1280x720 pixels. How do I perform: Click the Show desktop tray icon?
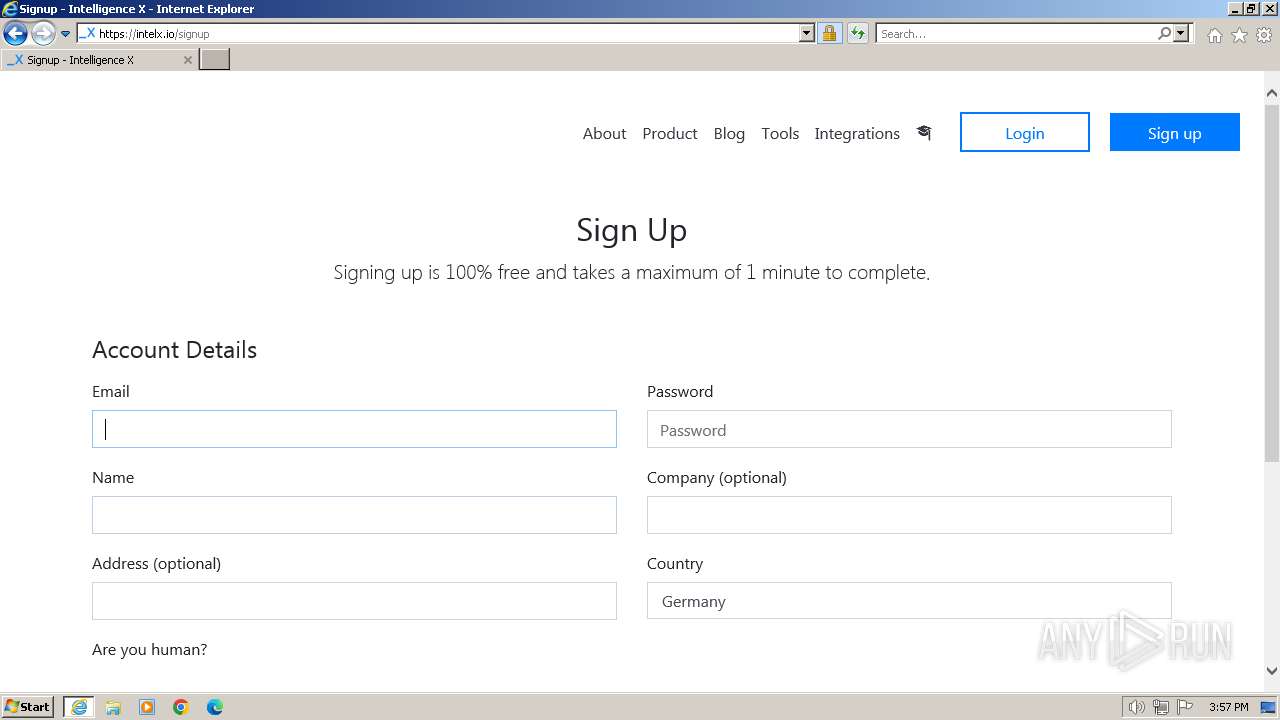[1269, 707]
